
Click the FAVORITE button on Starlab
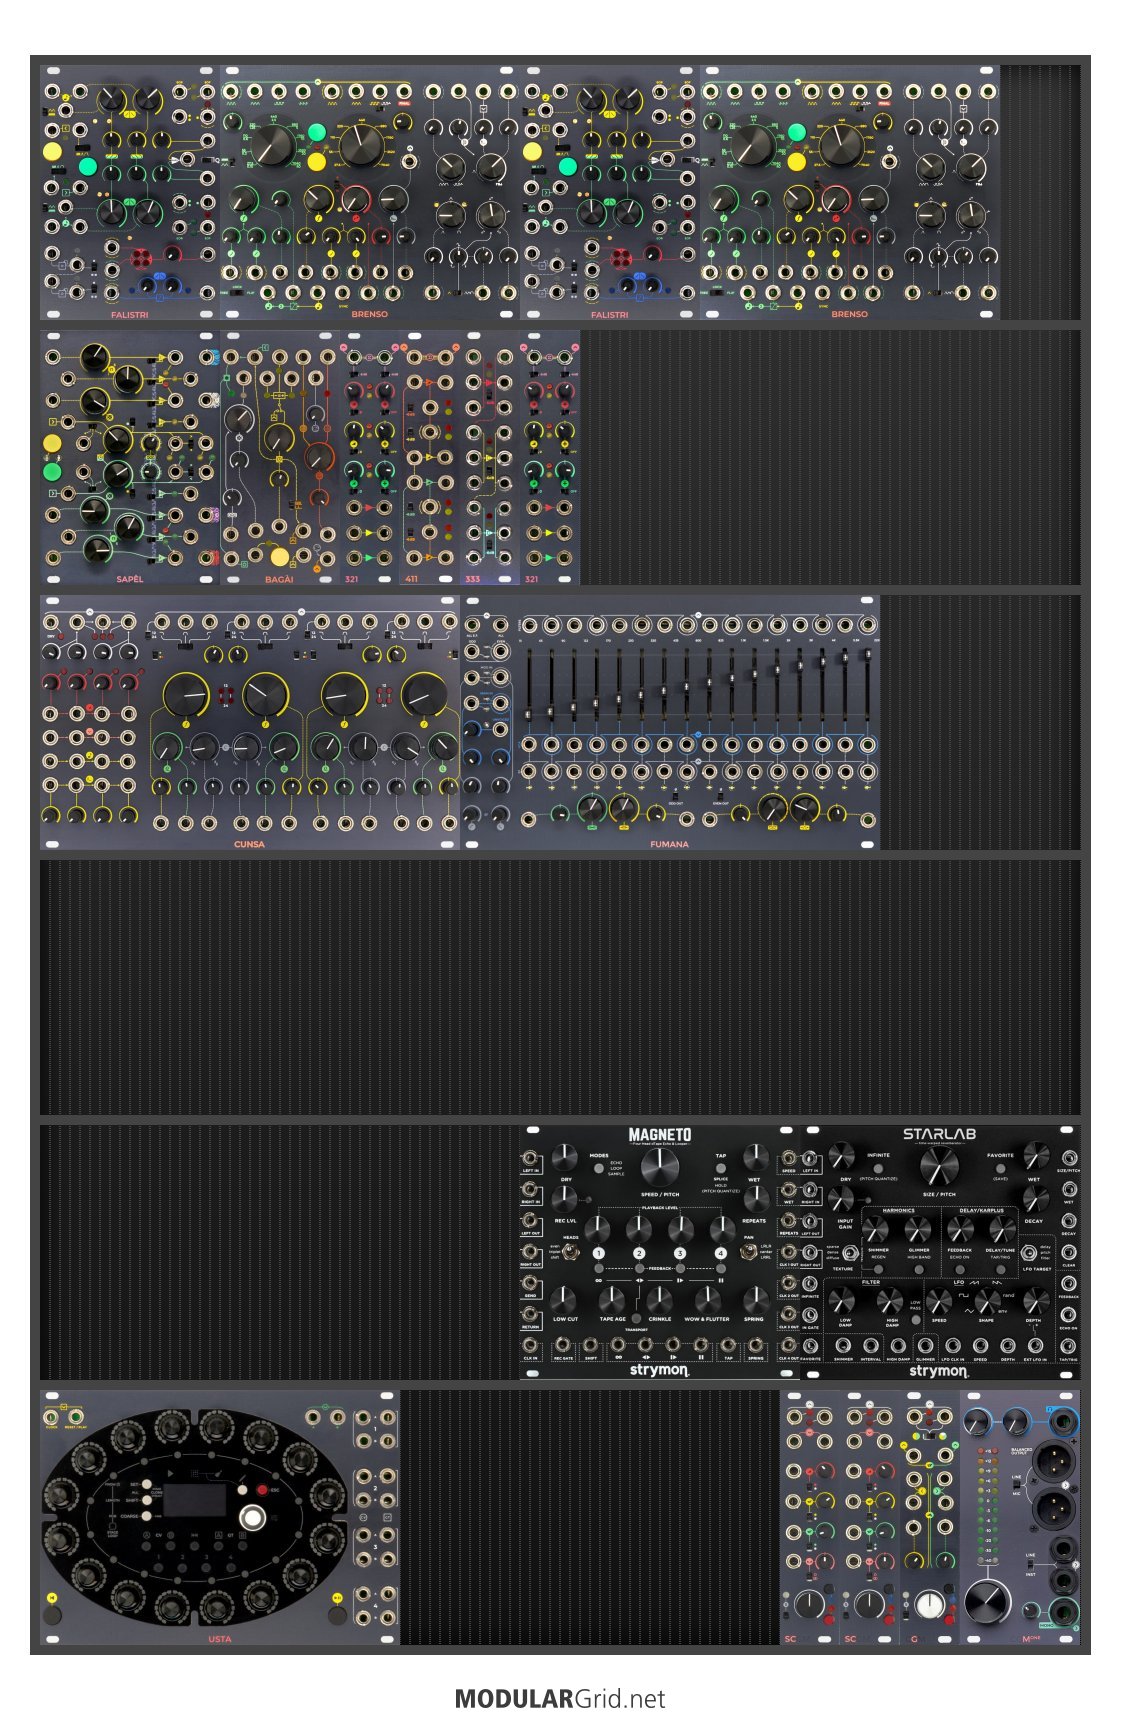(1000, 1168)
